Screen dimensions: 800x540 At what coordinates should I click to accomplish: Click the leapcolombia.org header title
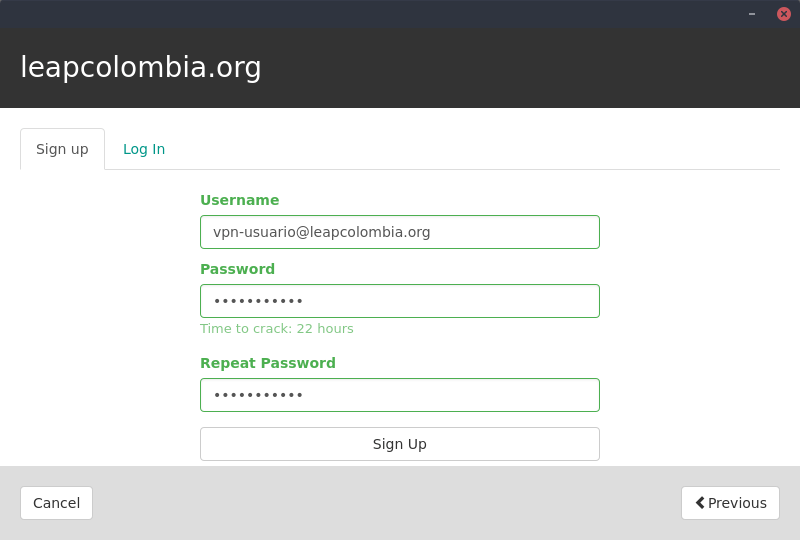(141, 67)
